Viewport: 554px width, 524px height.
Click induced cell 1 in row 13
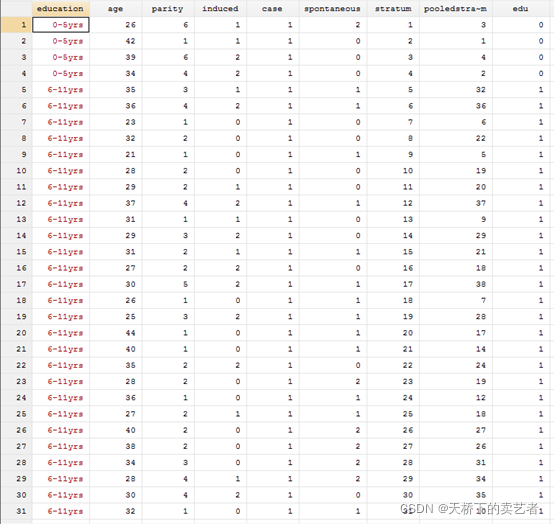click(220, 219)
